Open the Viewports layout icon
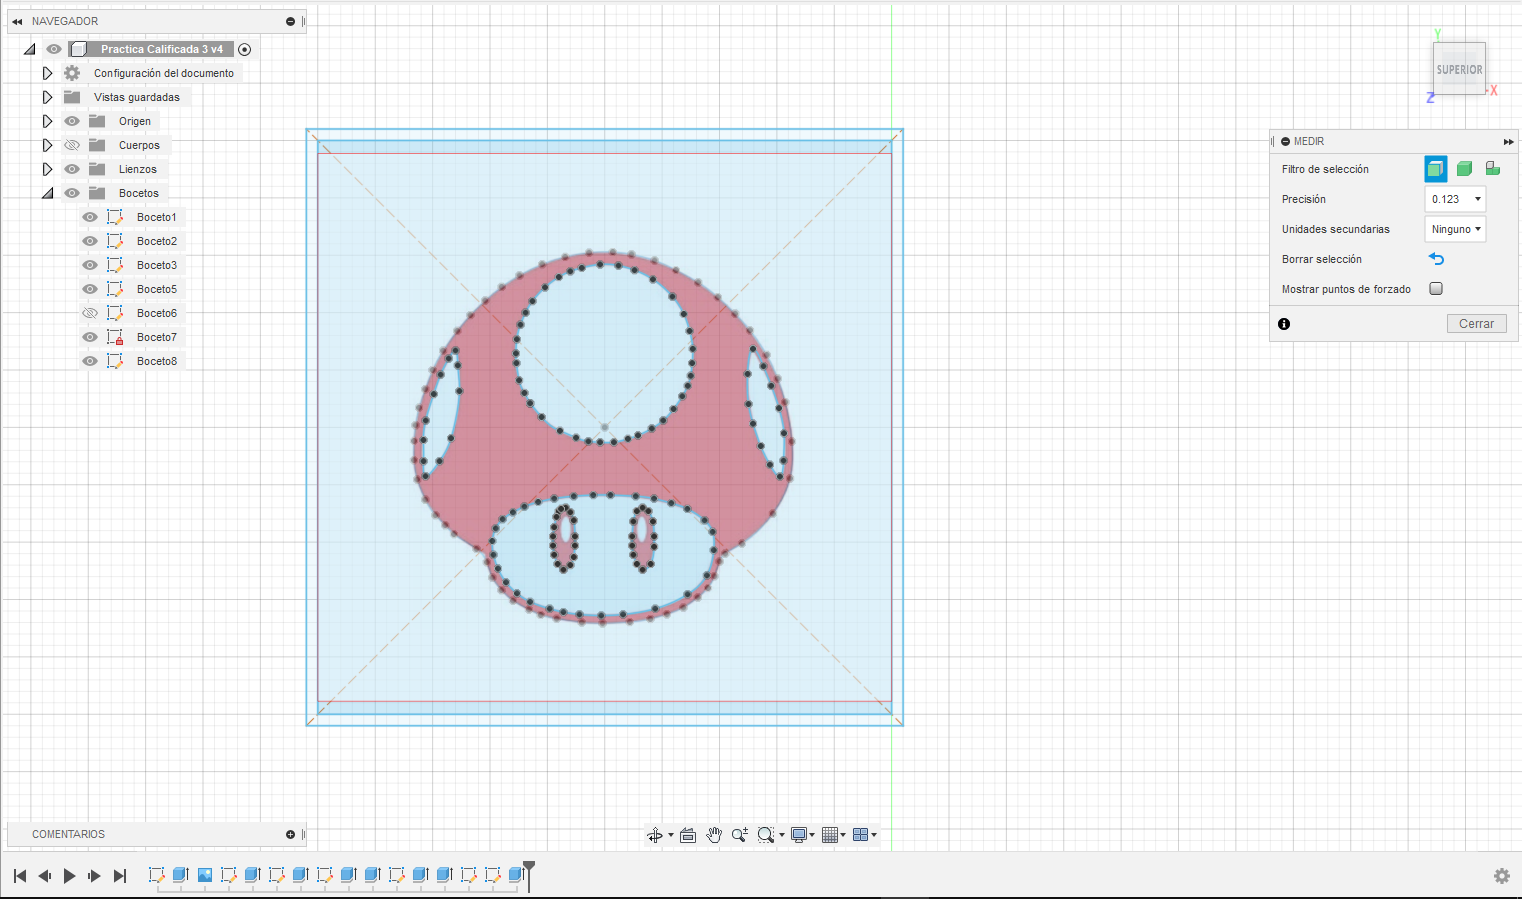 [860, 835]
